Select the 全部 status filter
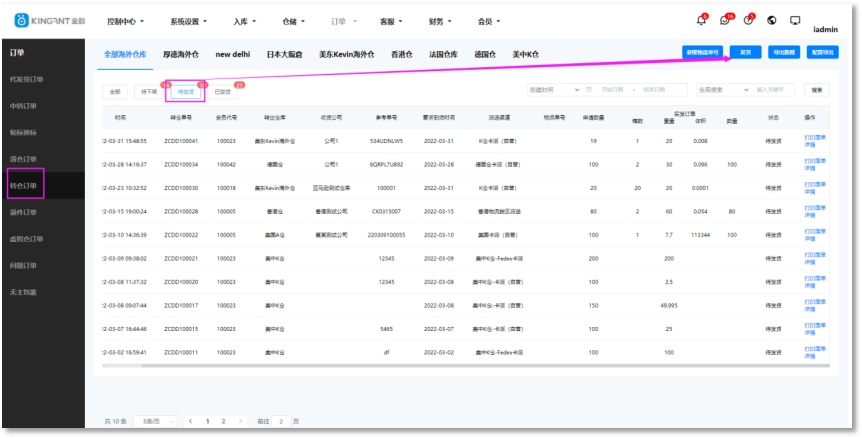862x438 pixels. tap(115, 91)
